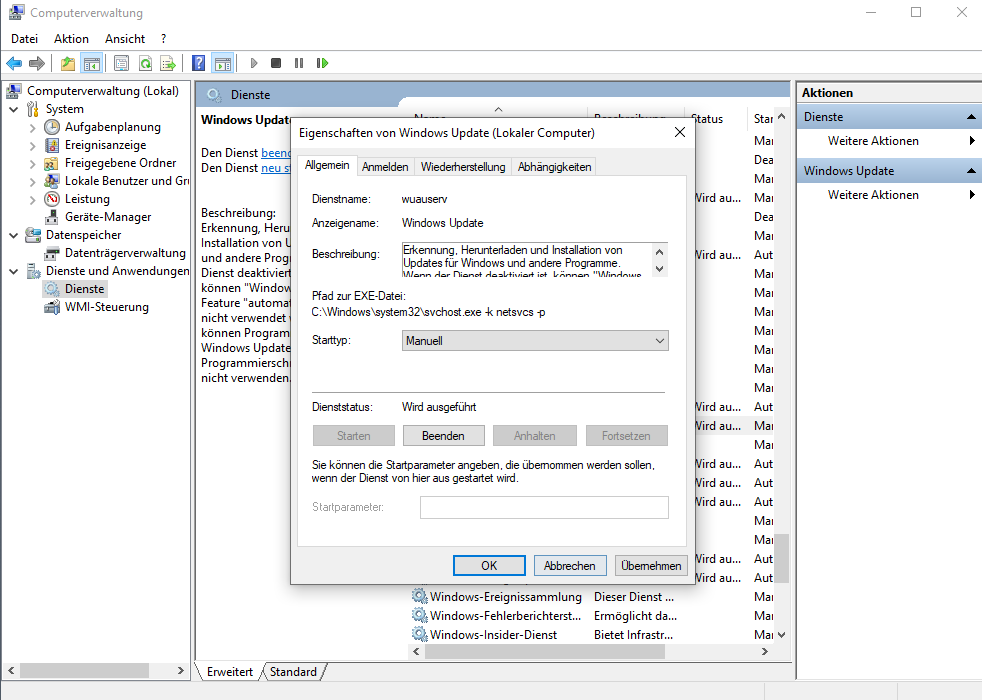The image size is (982, 700).
Task: Click the tree pane horizontal scrollbar
Action: (x=85, y=671)
